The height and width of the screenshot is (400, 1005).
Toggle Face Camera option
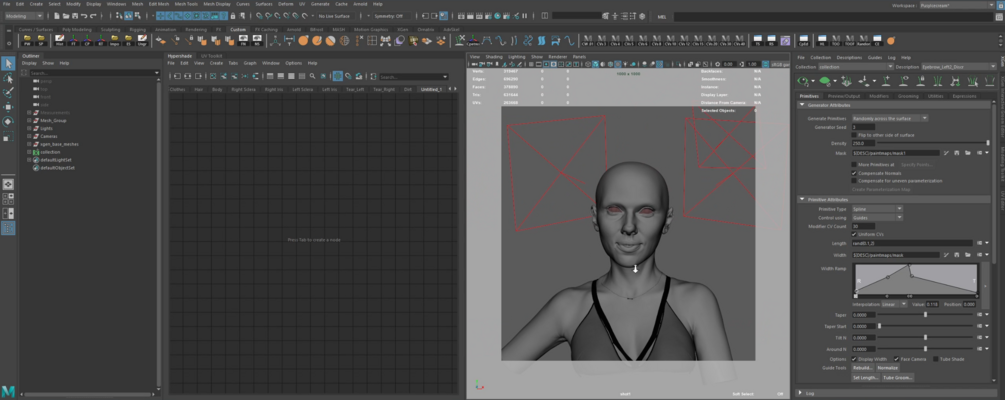point(896,359)
